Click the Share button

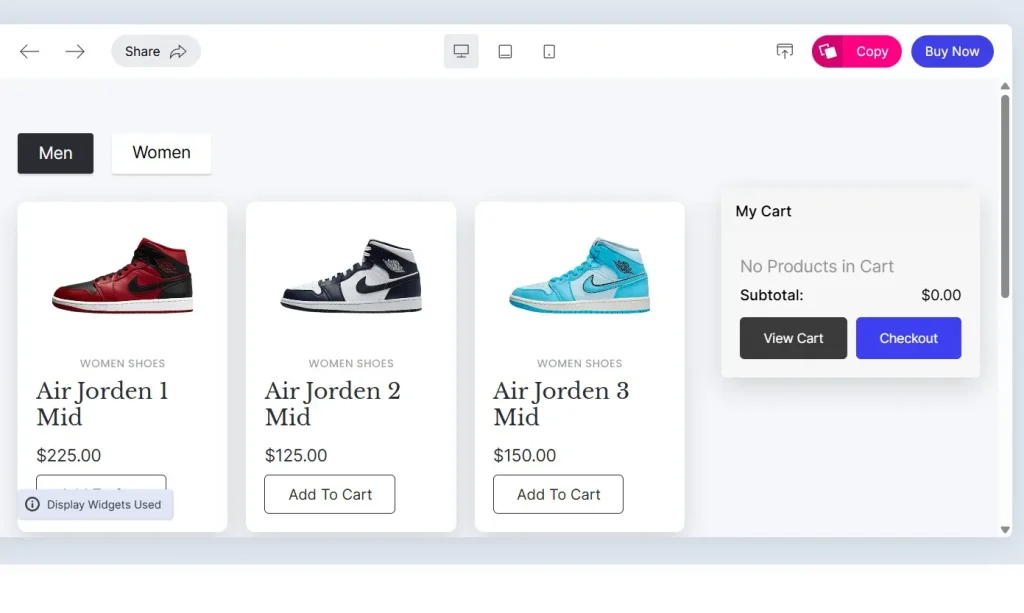(156, 51)
